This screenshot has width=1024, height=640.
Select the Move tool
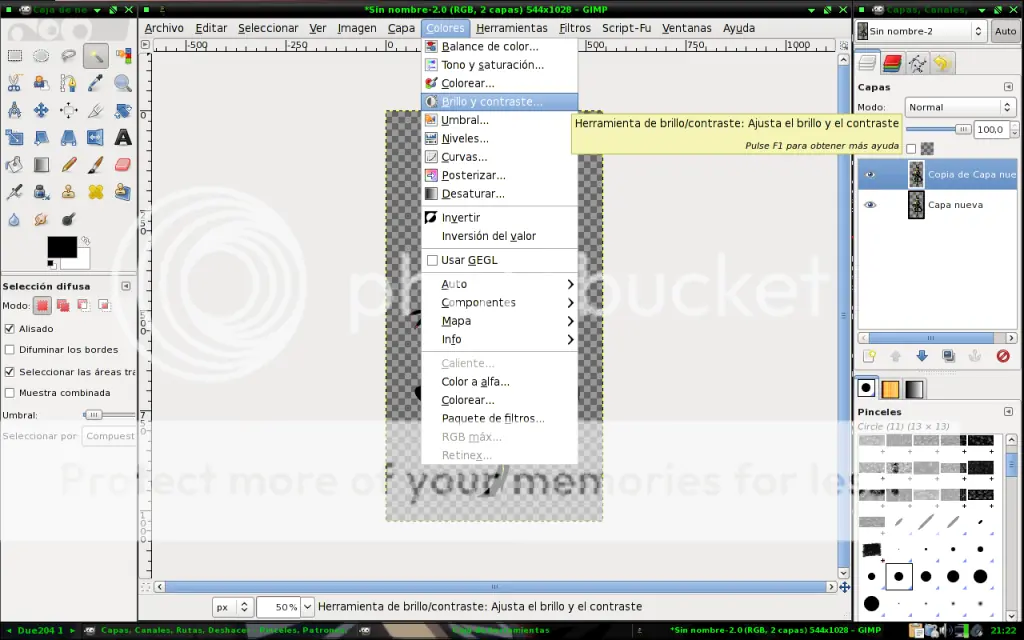(x=41, y=110)
